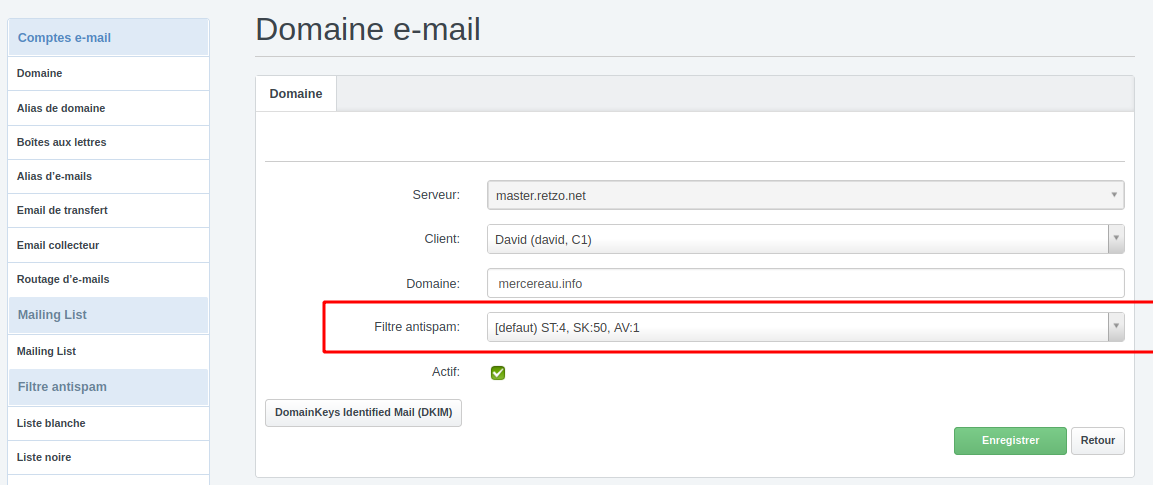Expand the Client dropdown arrow
Screen dimensions: 1153x485
point(1116,239)
